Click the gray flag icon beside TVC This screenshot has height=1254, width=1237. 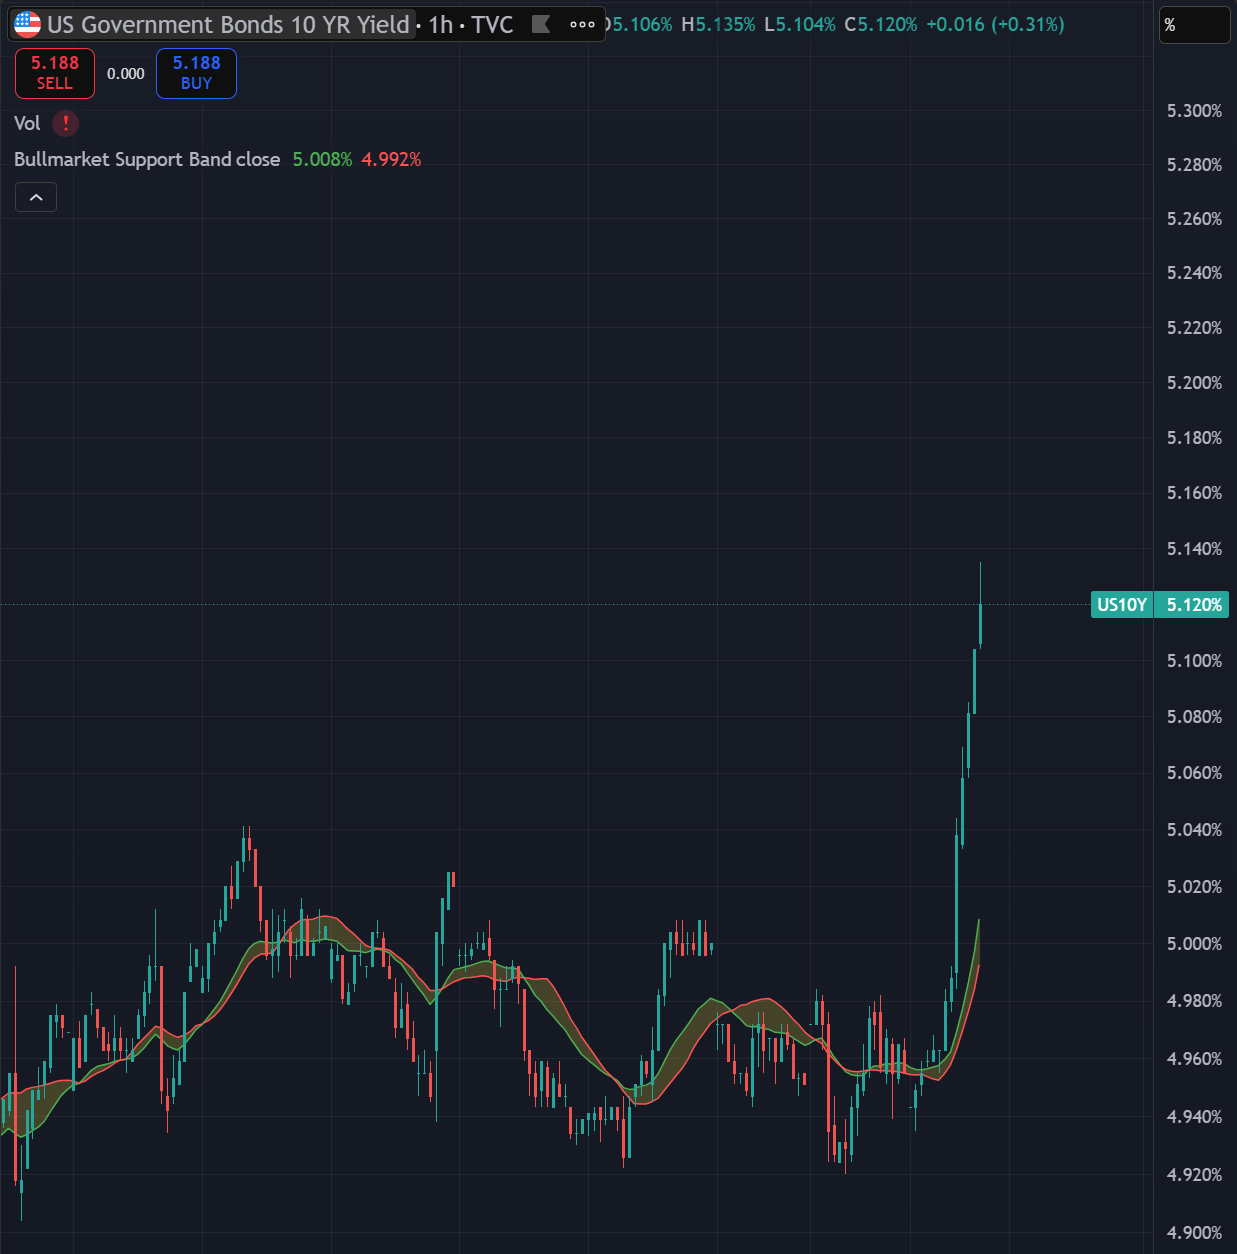pos(541,24)
